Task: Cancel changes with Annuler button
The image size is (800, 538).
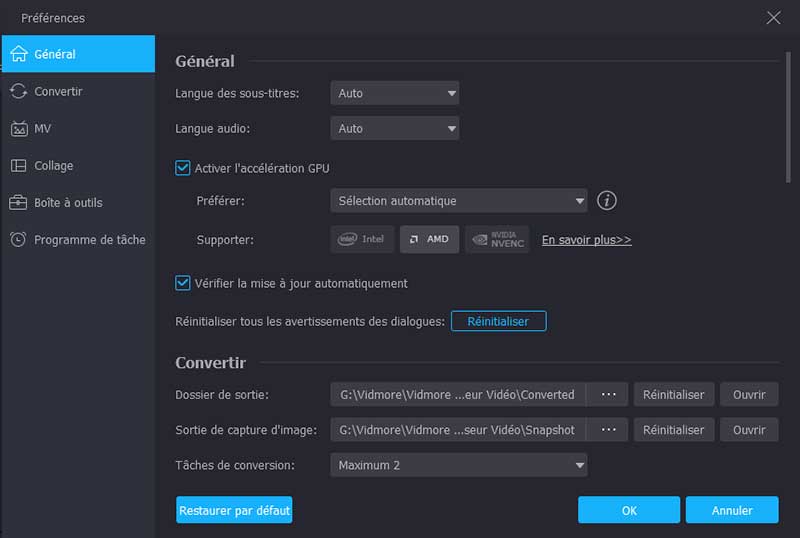Action: [x=732, y=510]
